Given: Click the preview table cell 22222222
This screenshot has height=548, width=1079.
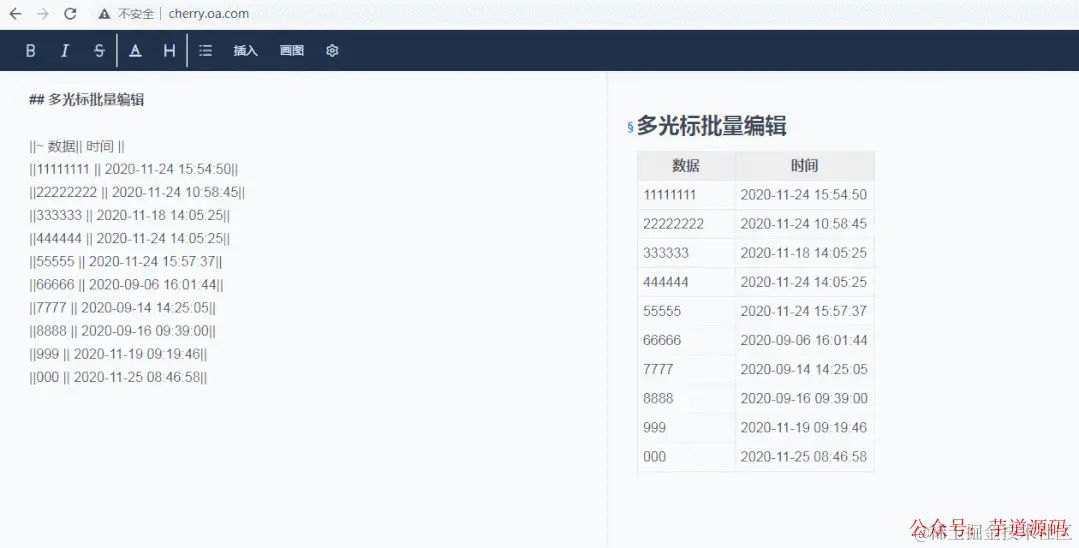Looking at the screenshot, I should pyautogui.click(x=686, y=224).
